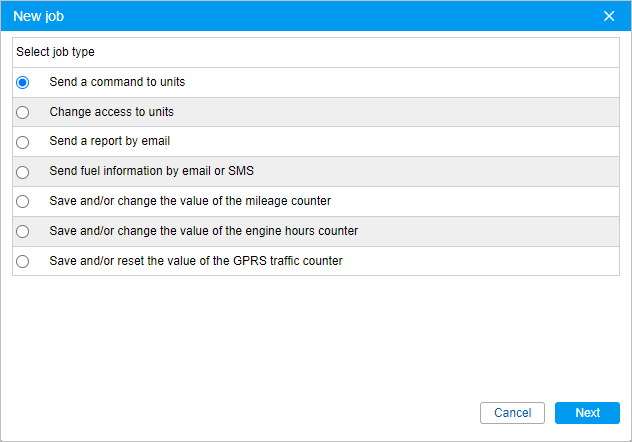
Task: Click the Cancel button
Action: coord(512,413)
